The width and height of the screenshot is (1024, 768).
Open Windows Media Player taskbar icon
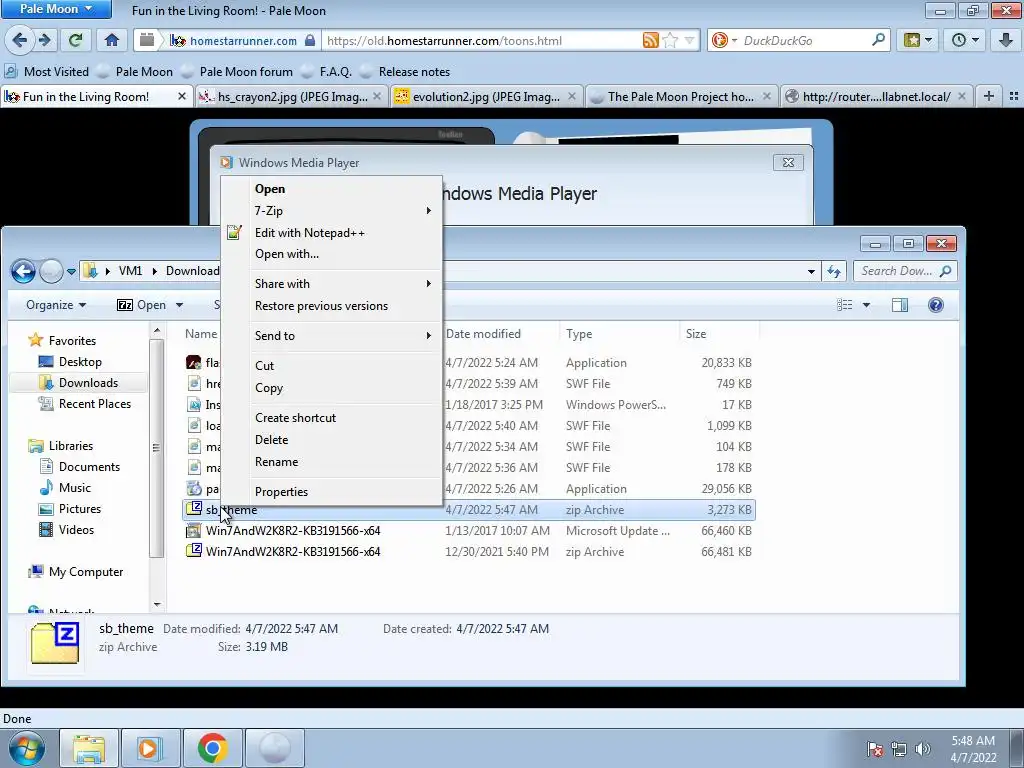tap(150, 748)
